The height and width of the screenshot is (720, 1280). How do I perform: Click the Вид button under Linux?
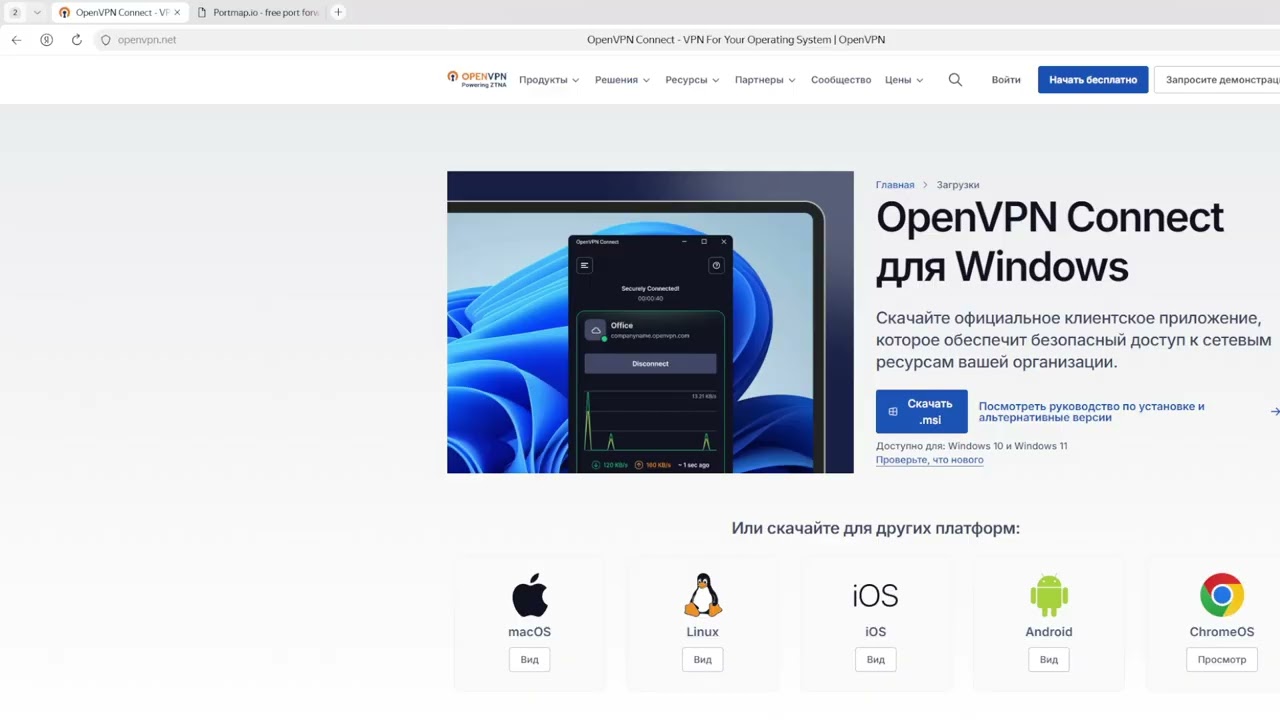703,660
